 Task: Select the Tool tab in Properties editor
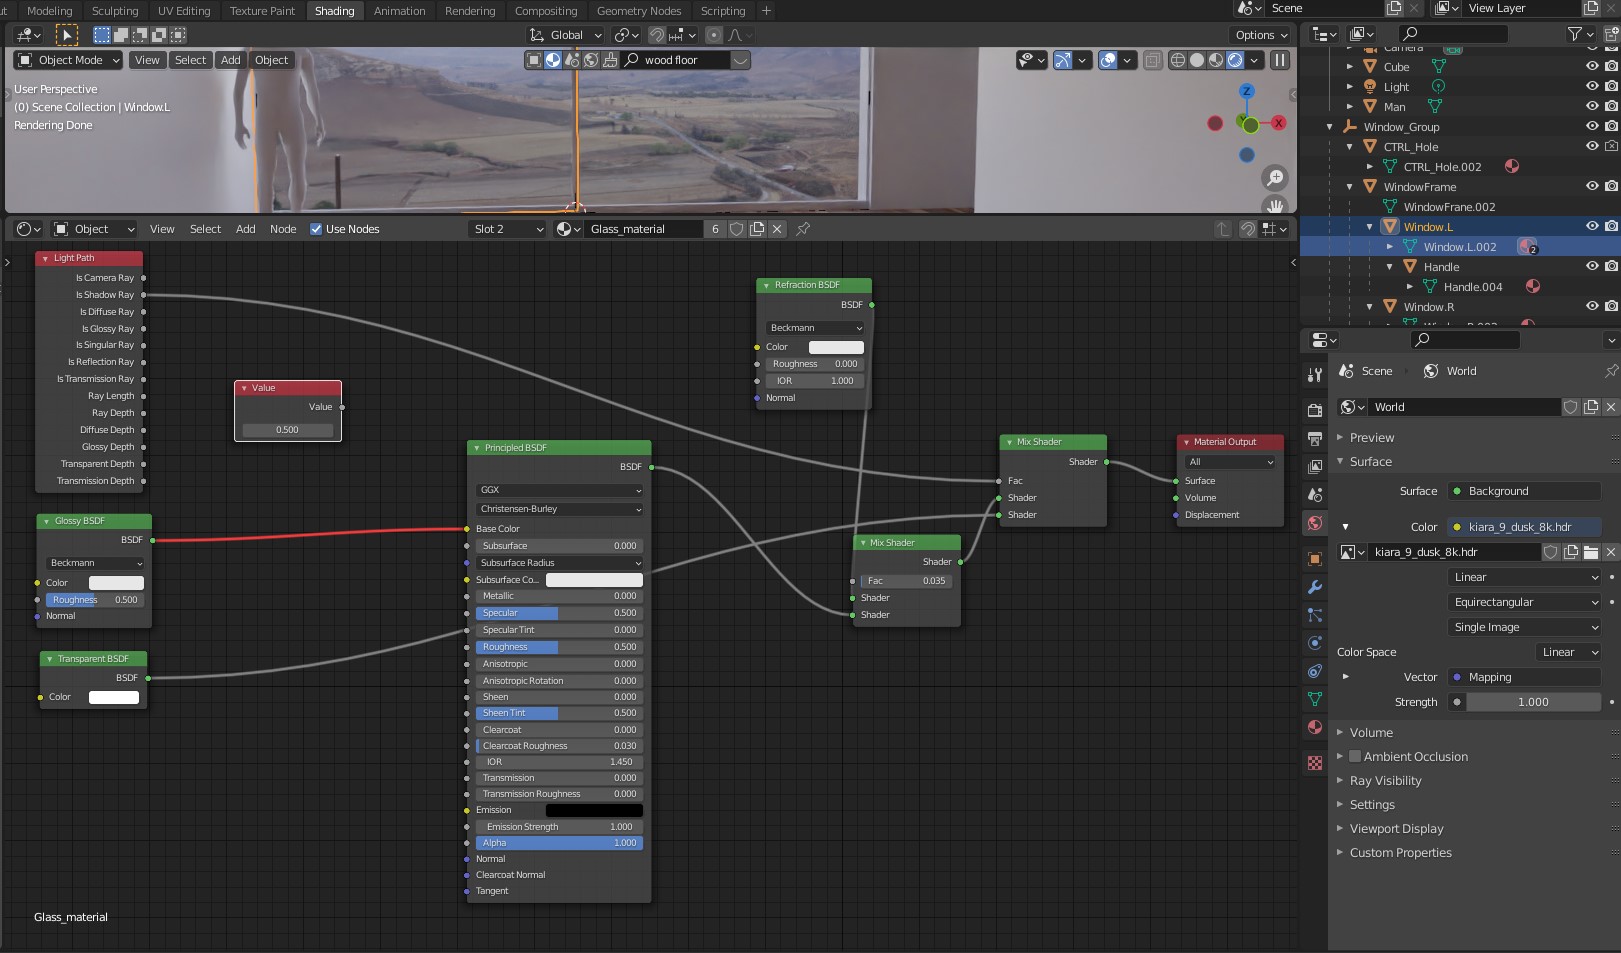[1315, 375]
